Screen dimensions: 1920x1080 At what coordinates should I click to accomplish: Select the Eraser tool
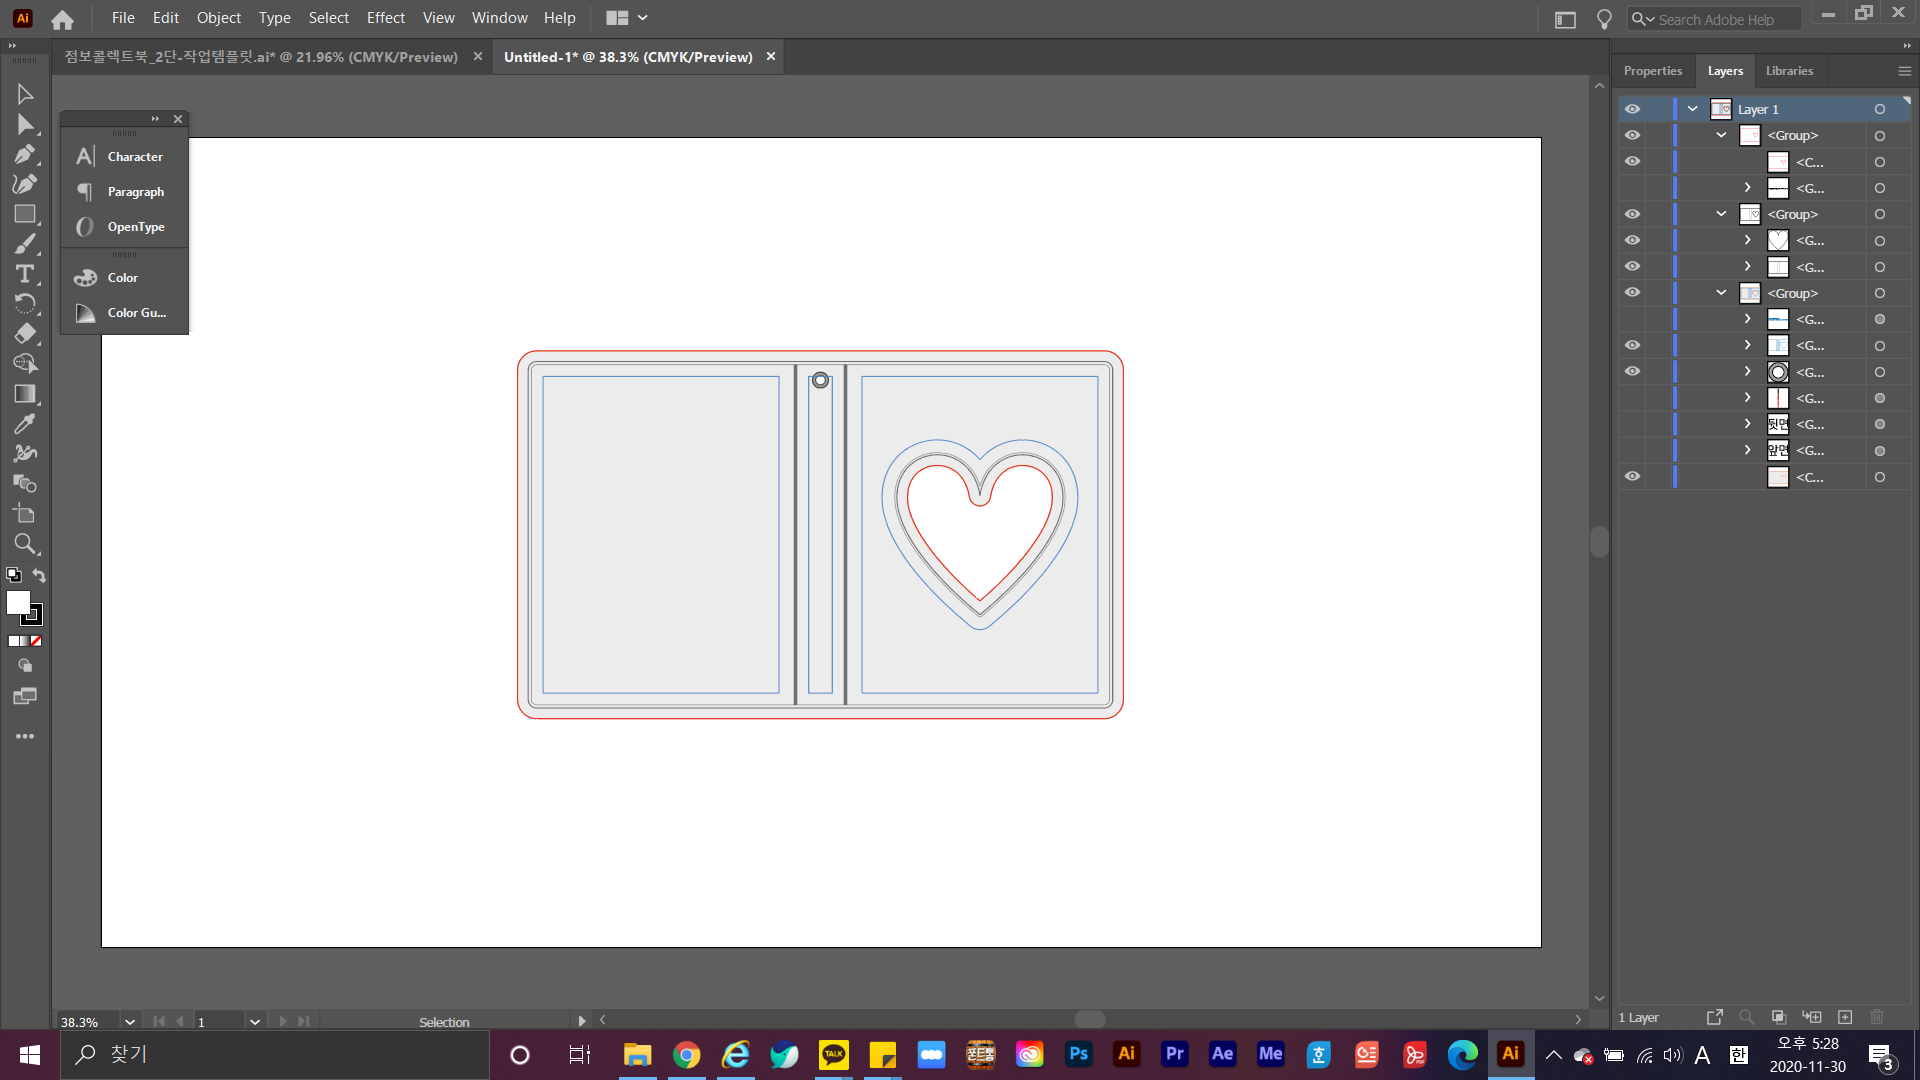point(25,334)
